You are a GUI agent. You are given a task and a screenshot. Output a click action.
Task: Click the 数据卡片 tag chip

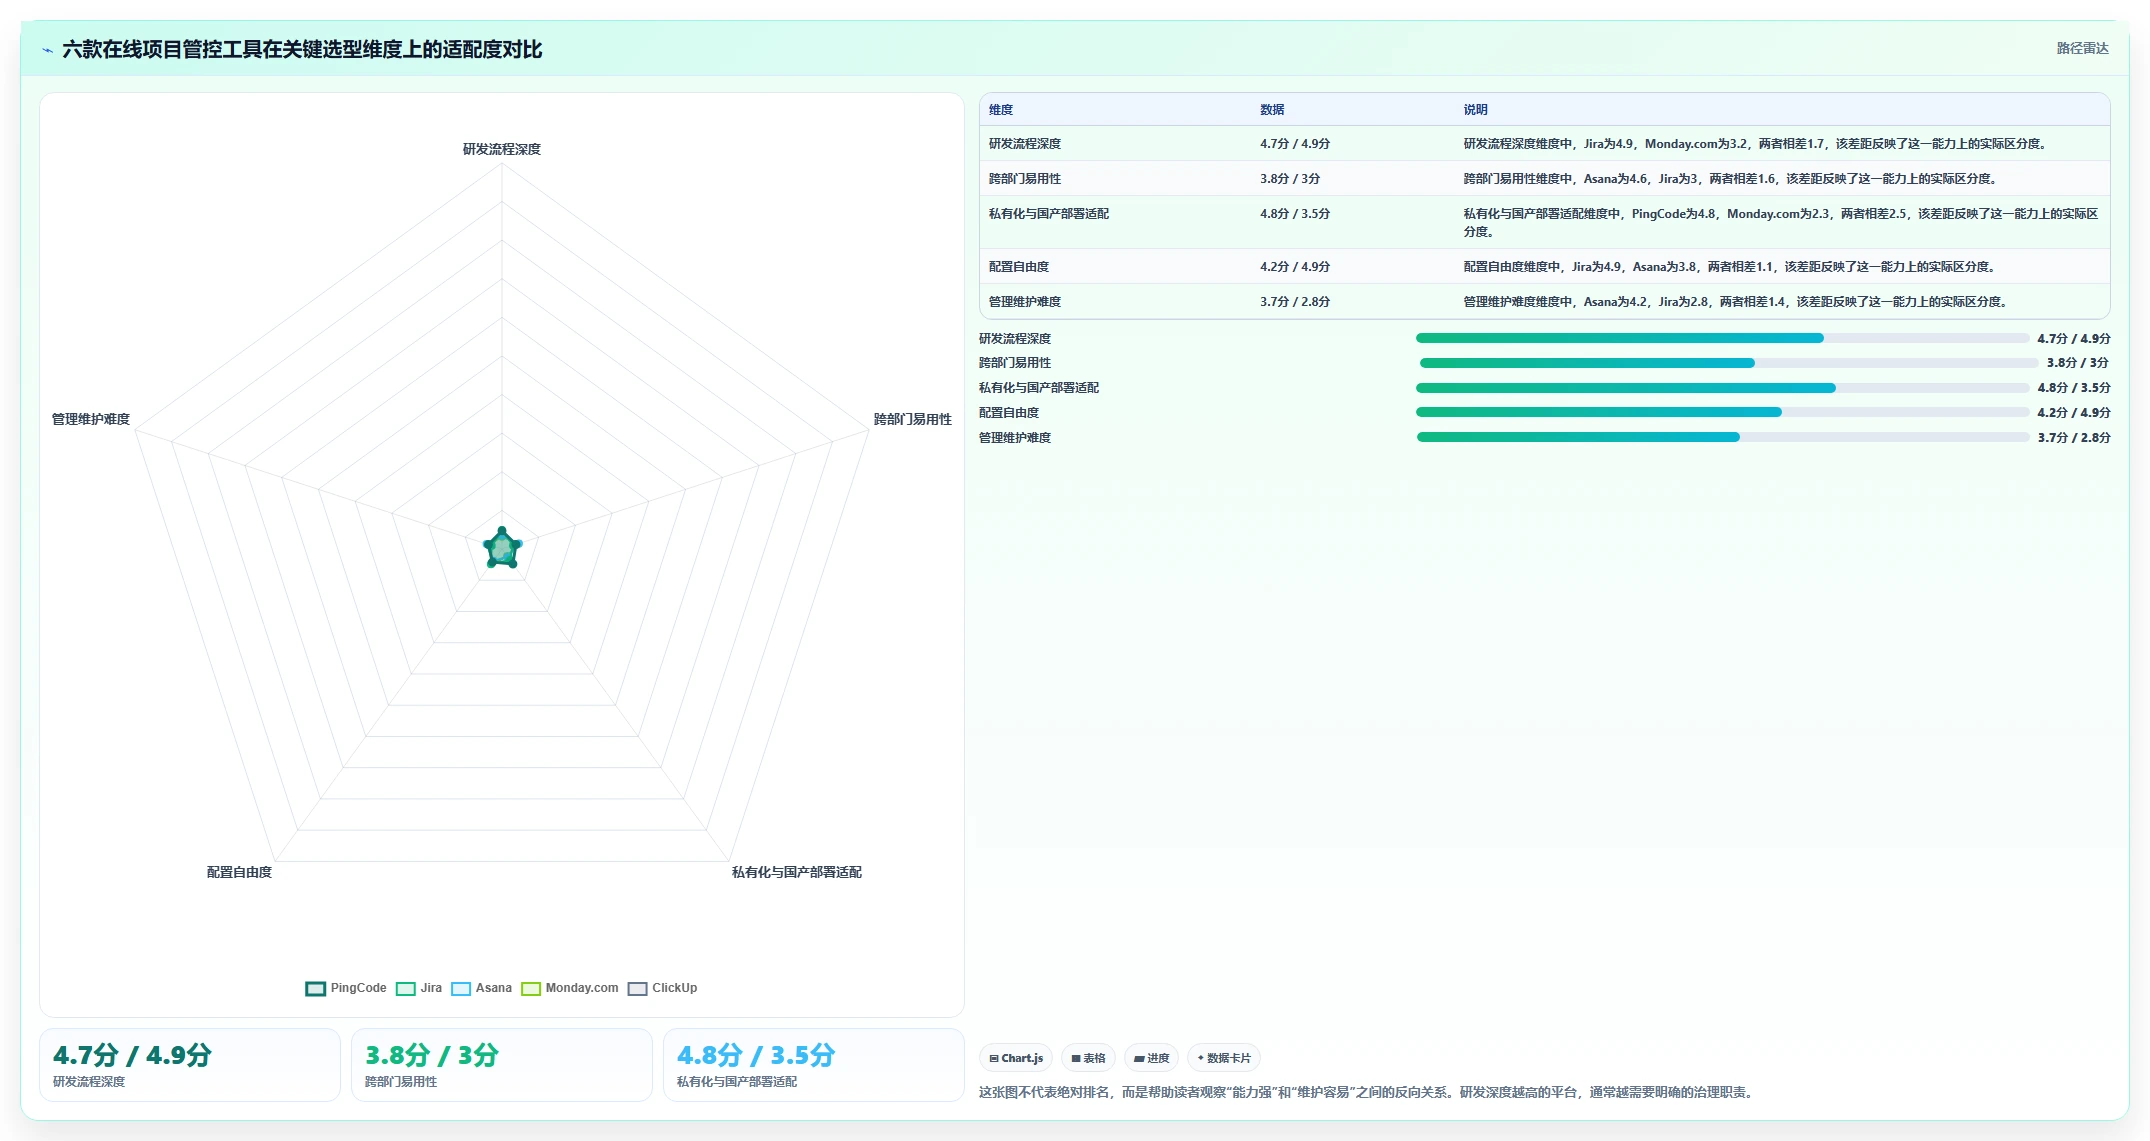(x=1224, y=1058)
